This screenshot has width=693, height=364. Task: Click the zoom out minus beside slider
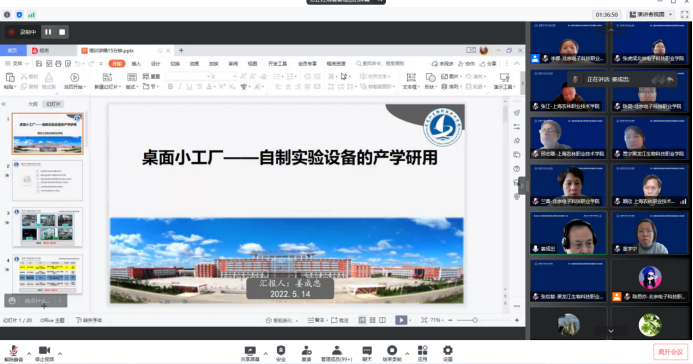point(450,320)
